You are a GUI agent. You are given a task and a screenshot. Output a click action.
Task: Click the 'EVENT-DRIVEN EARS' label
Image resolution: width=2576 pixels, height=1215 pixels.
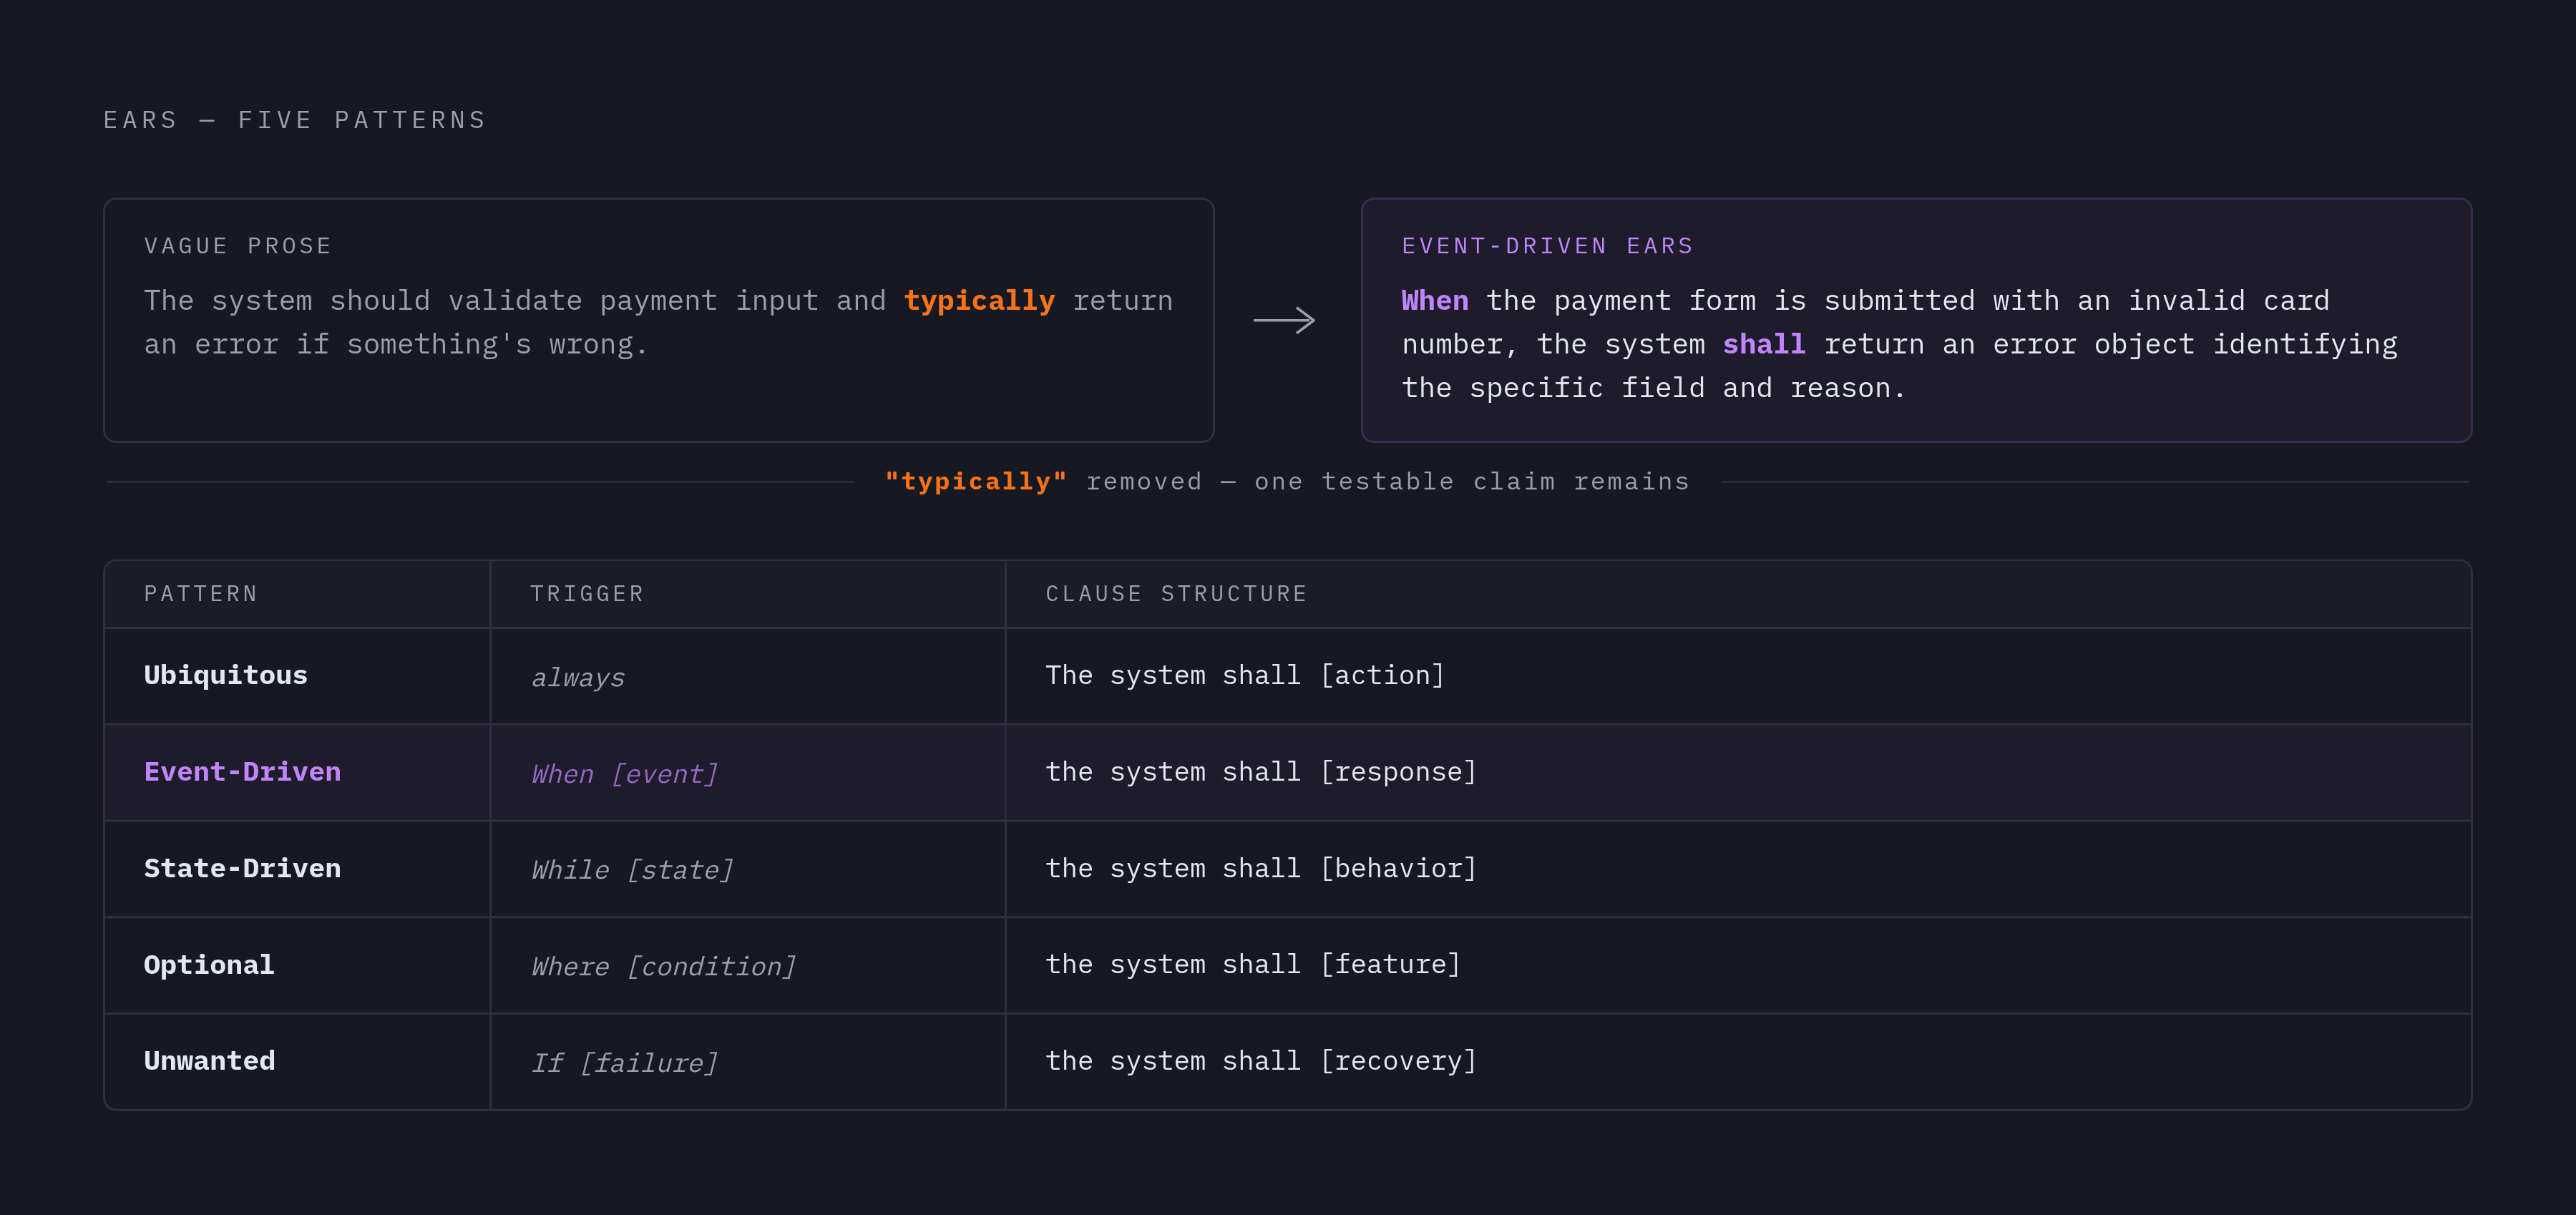pos(1548,246)
